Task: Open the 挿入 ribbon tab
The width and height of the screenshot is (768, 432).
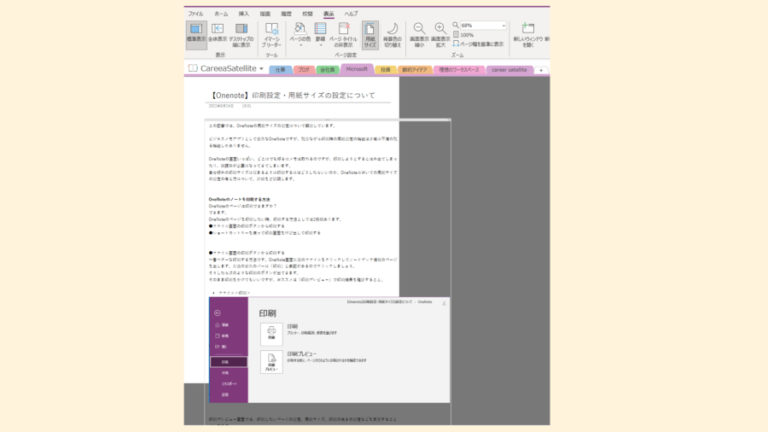Action: pyautogui.click(x=243, y=14)
